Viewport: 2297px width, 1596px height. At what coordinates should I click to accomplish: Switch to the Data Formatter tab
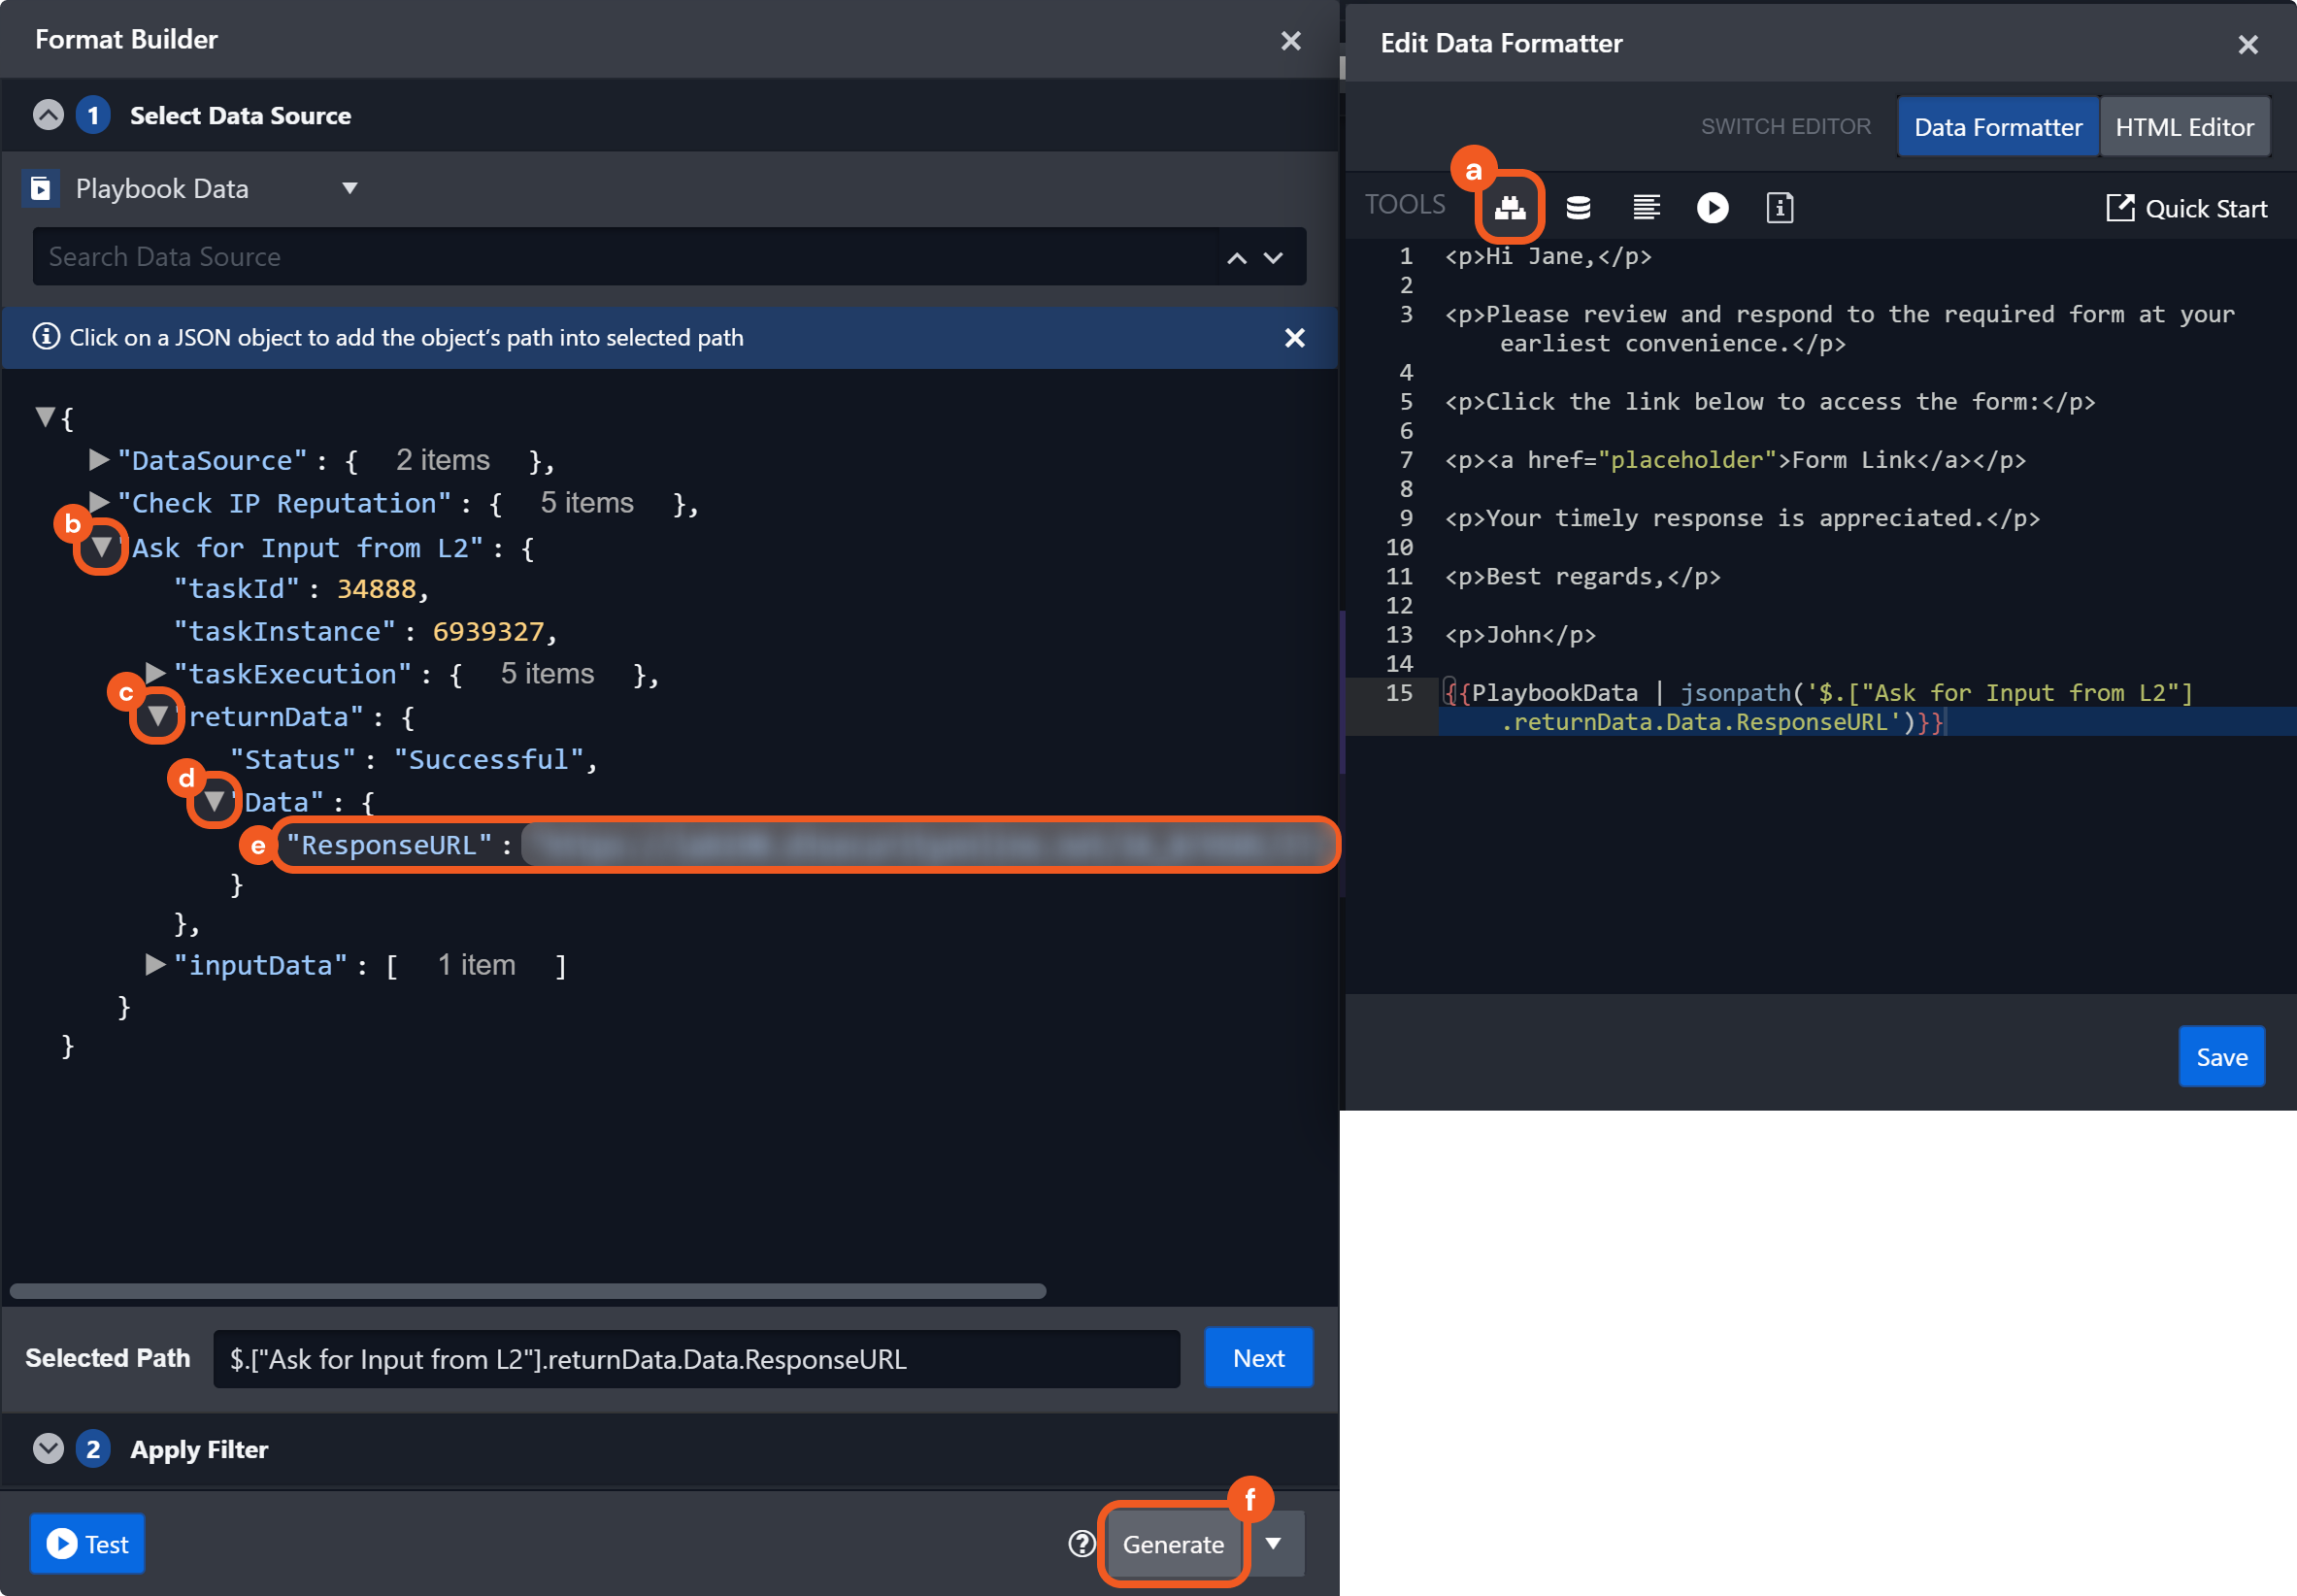(x=1997, y=127)
